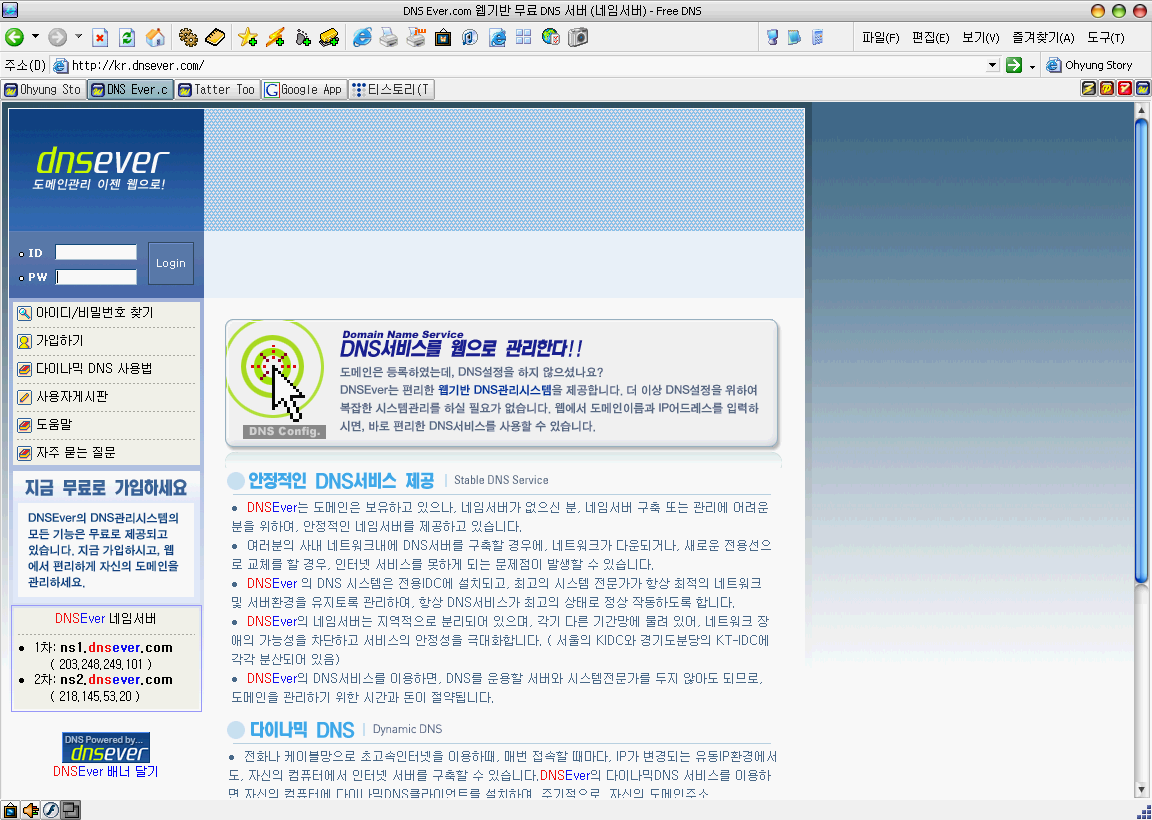This screenshot has height=820, width=1152.
Task: Click the DNSEver 배너 달기 link
Action: (x=106, y=772)
